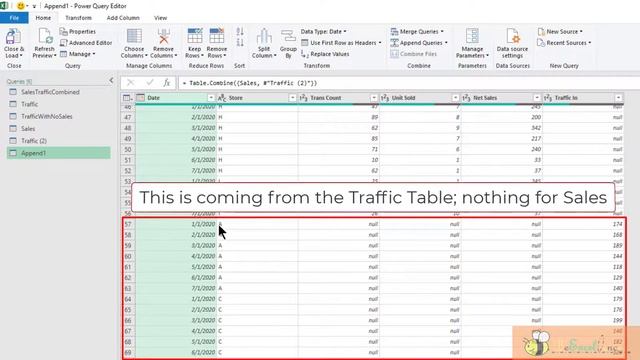Switch to the Home tab
640x360 pixels.
click(43, 18)
